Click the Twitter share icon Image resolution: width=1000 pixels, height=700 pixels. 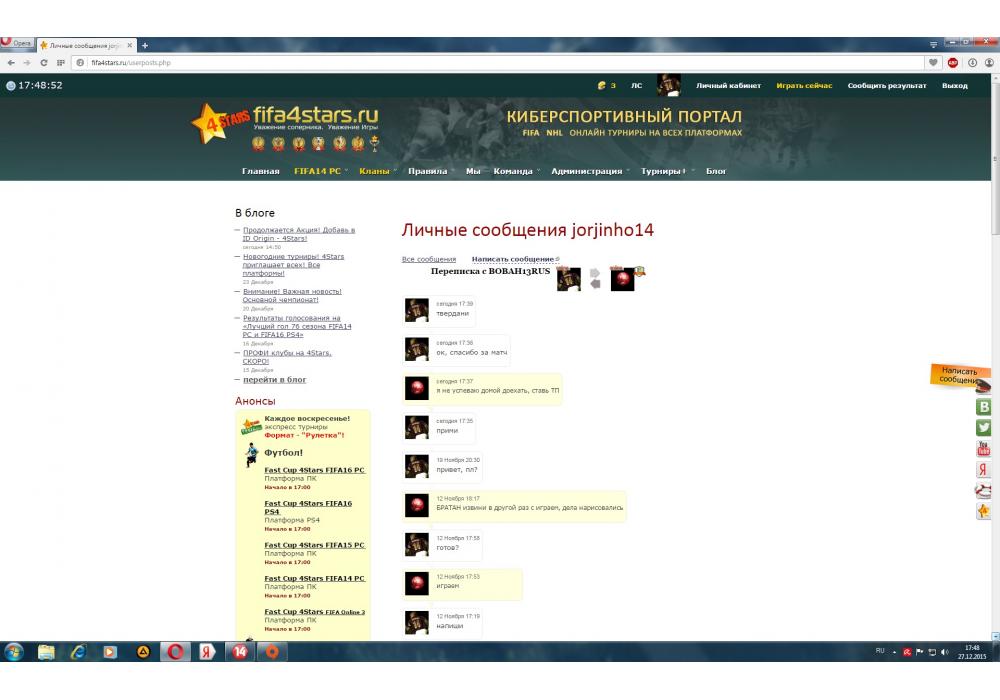(x=984, y=428)
